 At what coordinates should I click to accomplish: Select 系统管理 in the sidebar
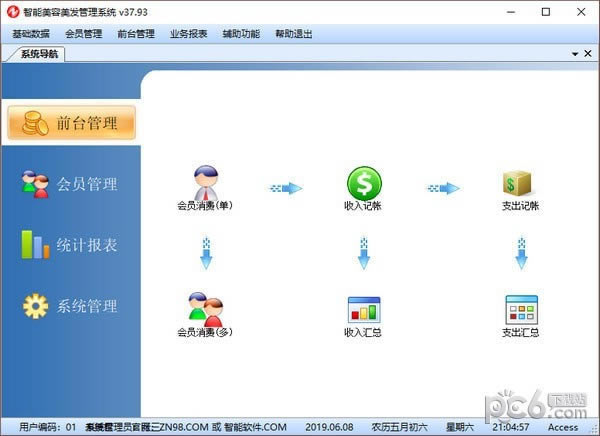pos(70,306)
